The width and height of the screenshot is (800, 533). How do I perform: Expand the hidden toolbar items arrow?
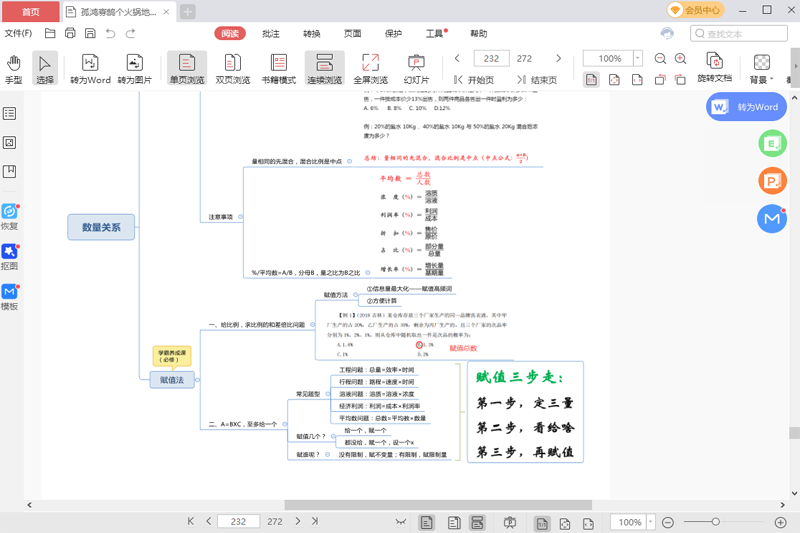pos(795,66)
